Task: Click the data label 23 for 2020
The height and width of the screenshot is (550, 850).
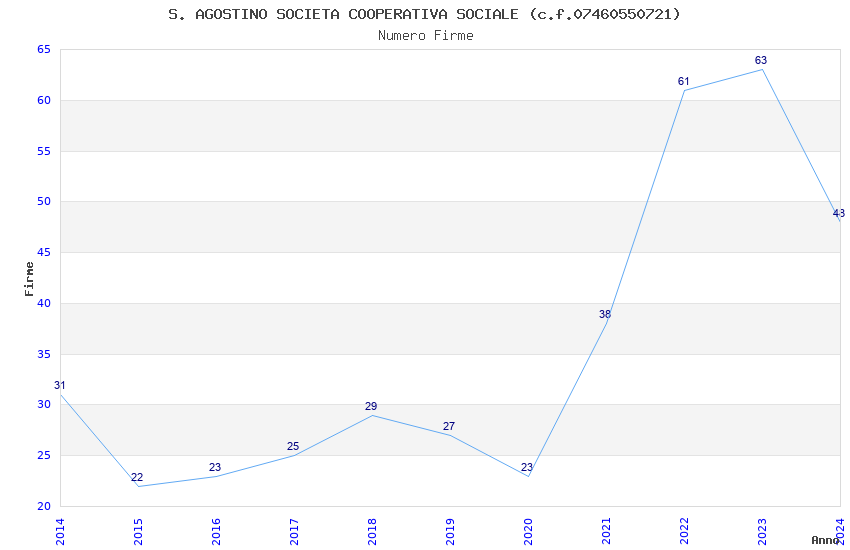Action: (527, 467)
